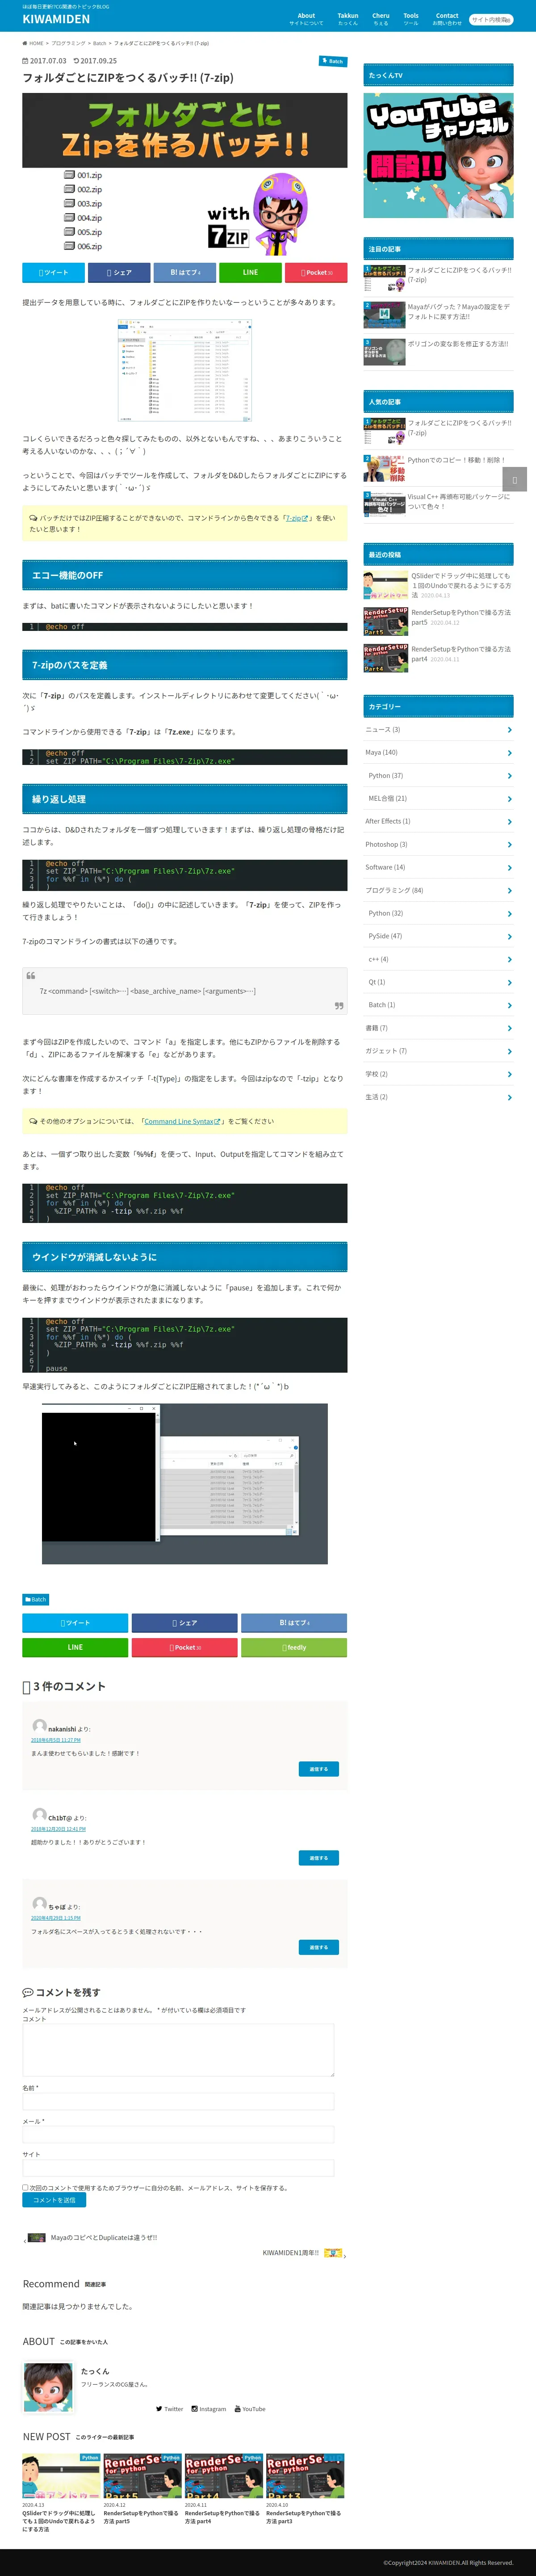The width and height of the screenshot is (536, 2576).
Task: Open the KIWAMIDEN site logo
Action: [x=56, y=19]
